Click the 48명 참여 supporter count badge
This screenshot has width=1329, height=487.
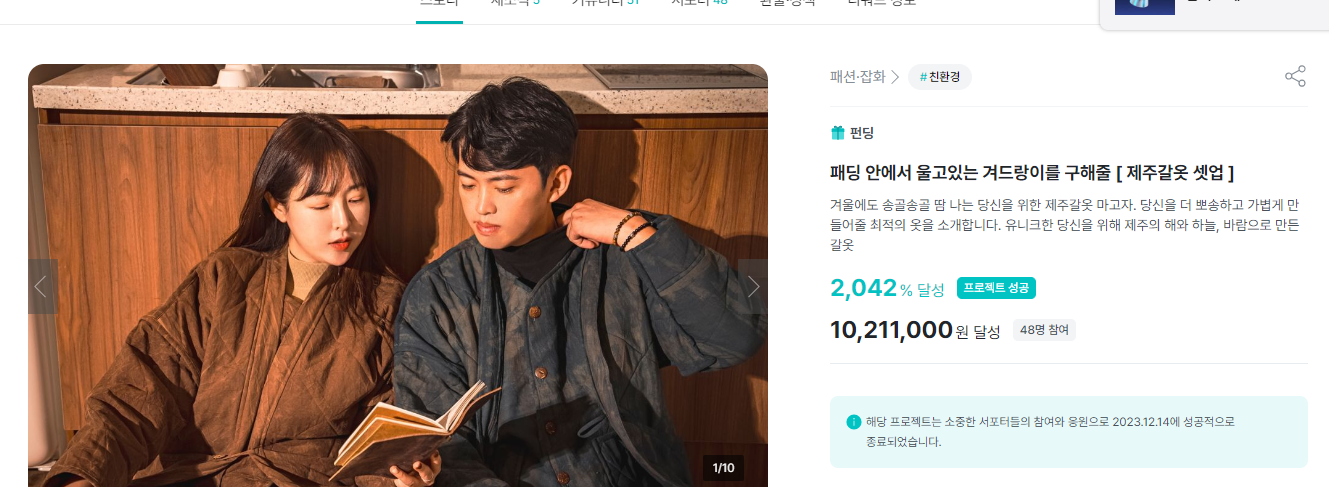coord(1044,330)
